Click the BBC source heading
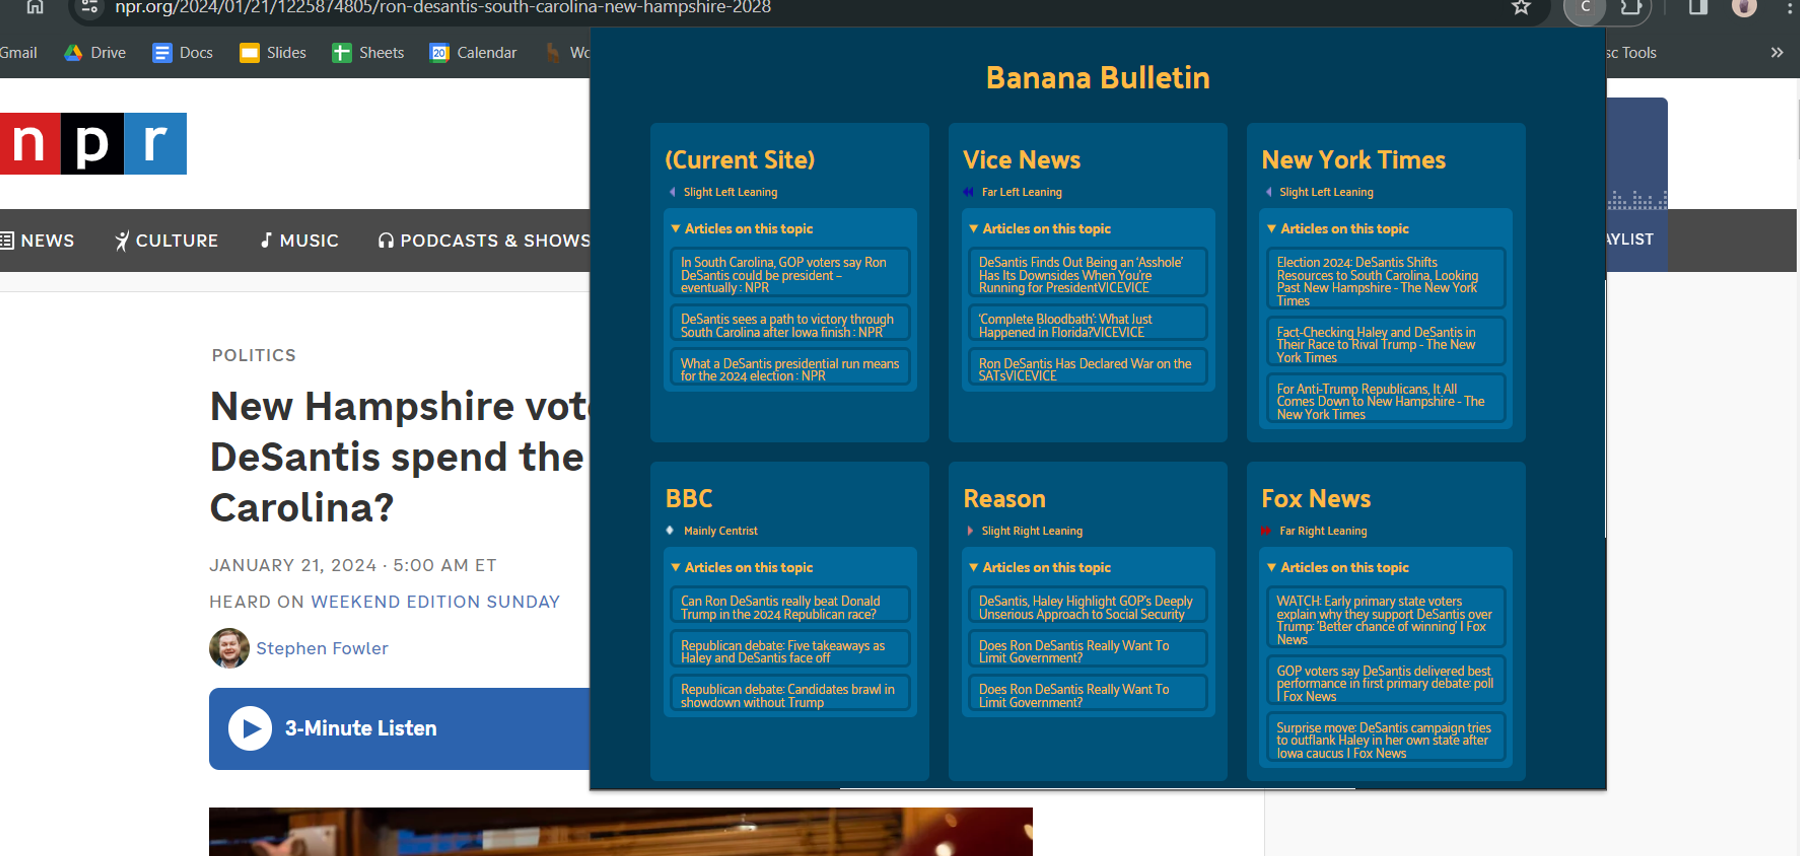 (x=689, y=498)
